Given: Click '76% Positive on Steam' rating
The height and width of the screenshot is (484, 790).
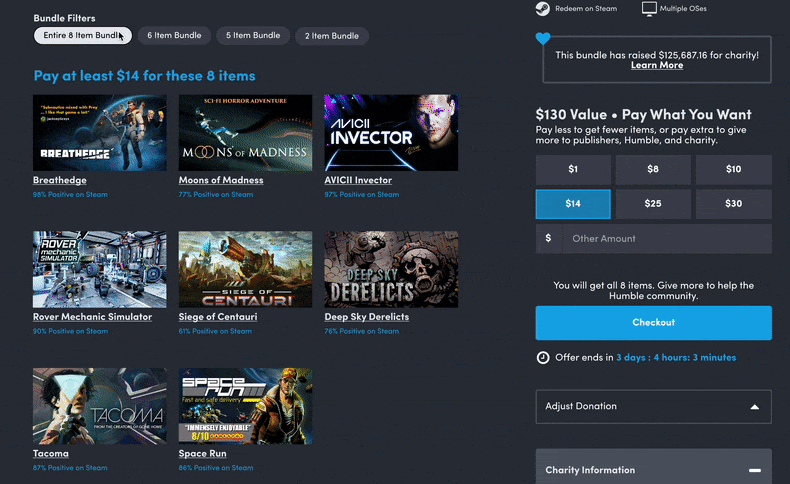Looking at the screenshot, I should pyautogui.click(x=362, y=331).
